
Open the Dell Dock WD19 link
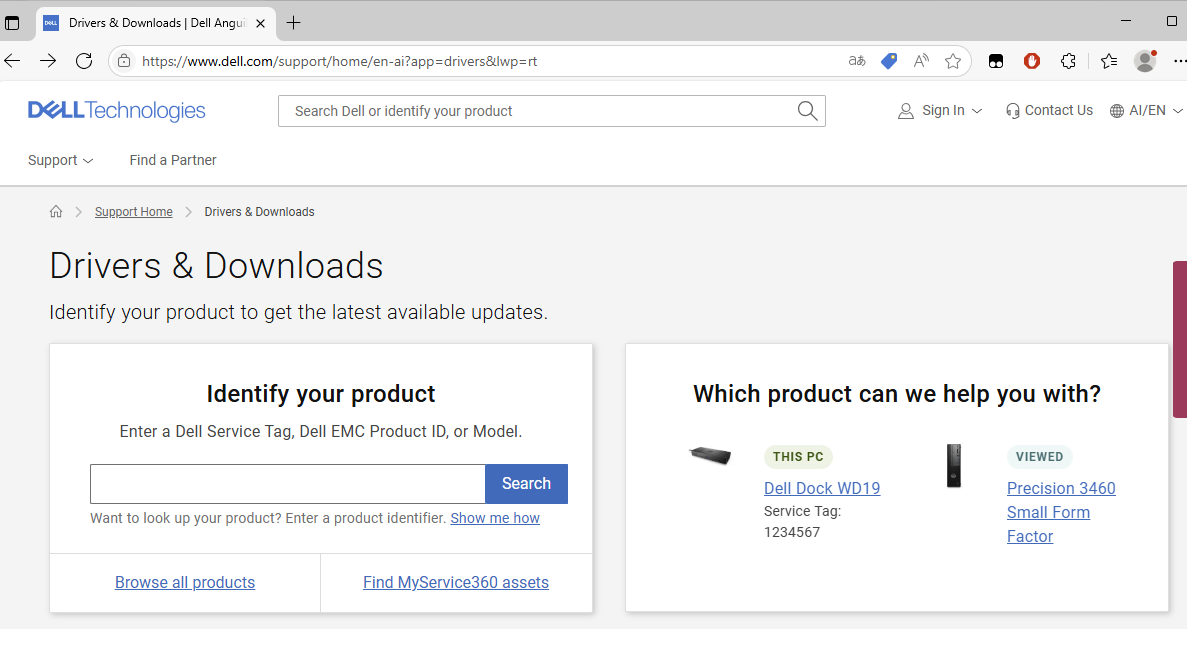tap(822, 489)
